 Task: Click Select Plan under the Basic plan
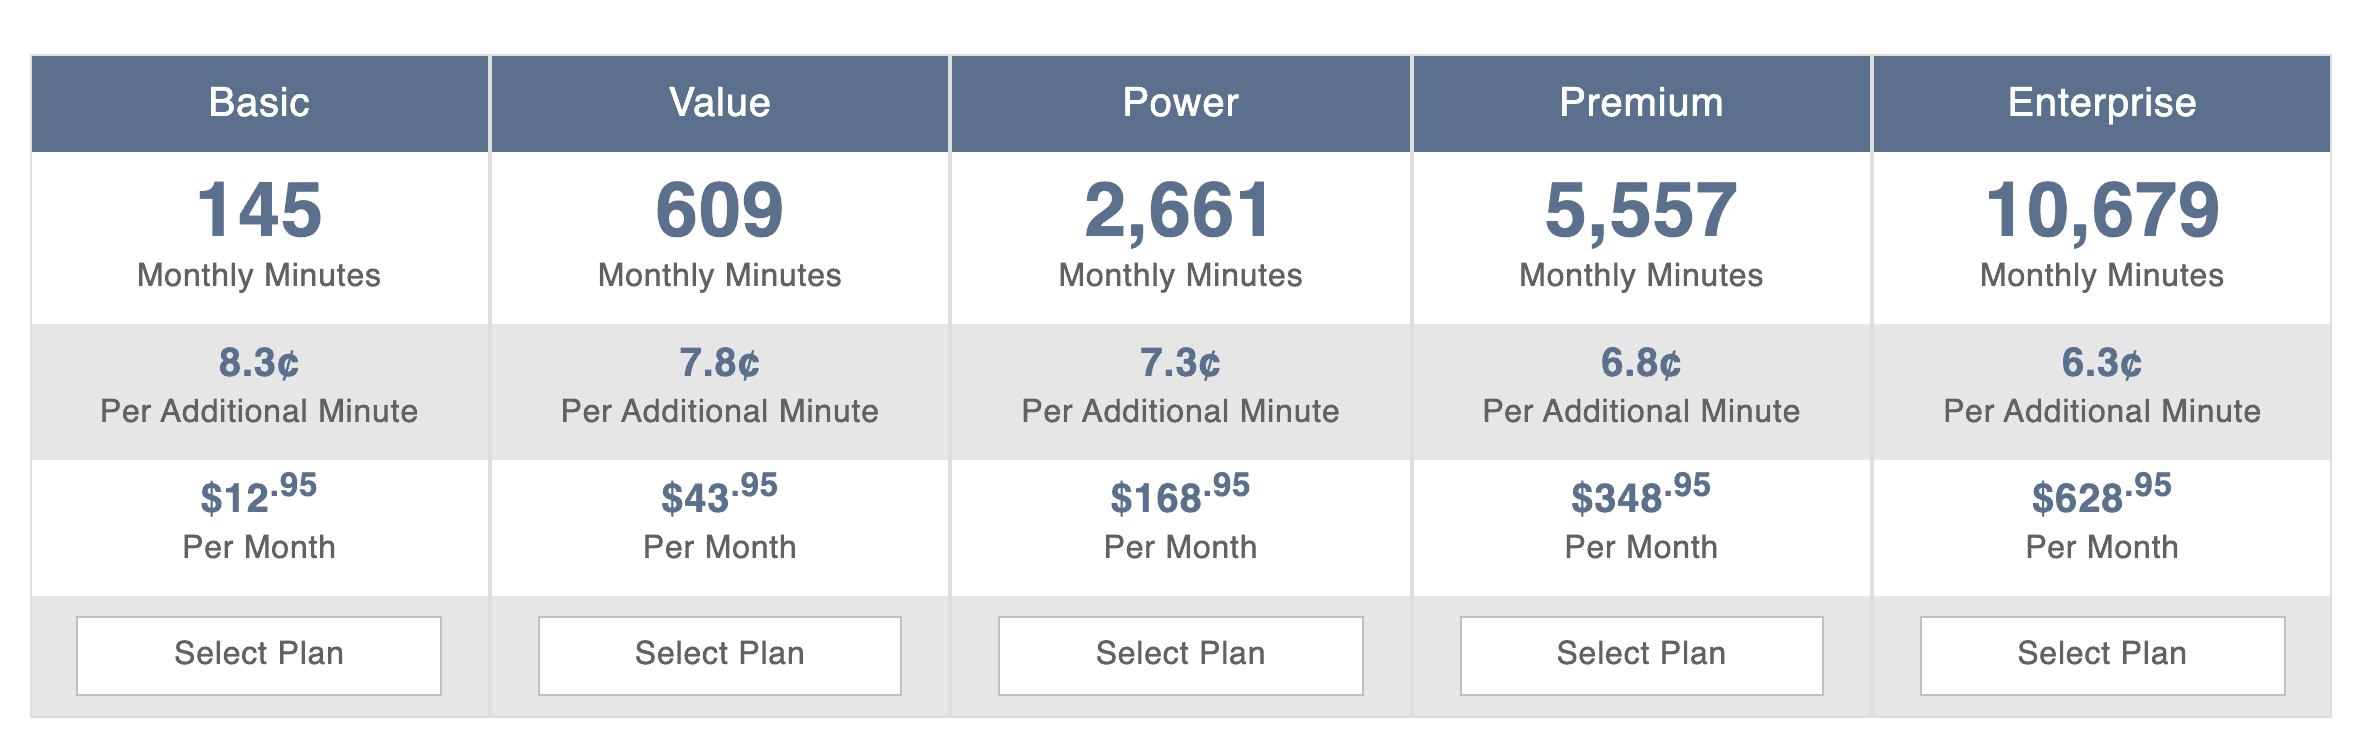(x=259, y=655)
